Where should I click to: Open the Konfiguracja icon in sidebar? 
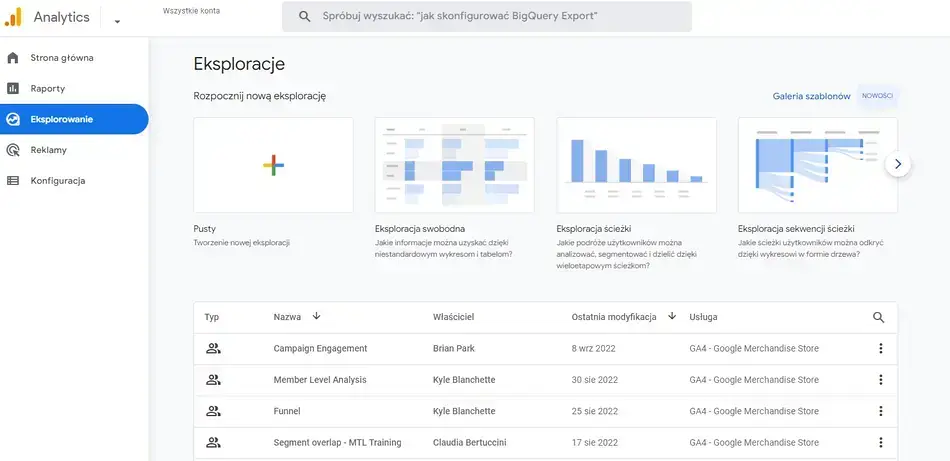pos(13,181)
